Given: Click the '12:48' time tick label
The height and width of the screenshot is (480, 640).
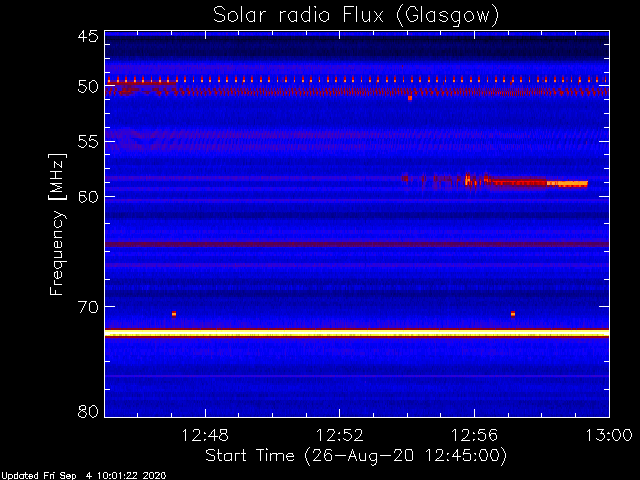Looking at the screenshot, I should pos(205,436).
